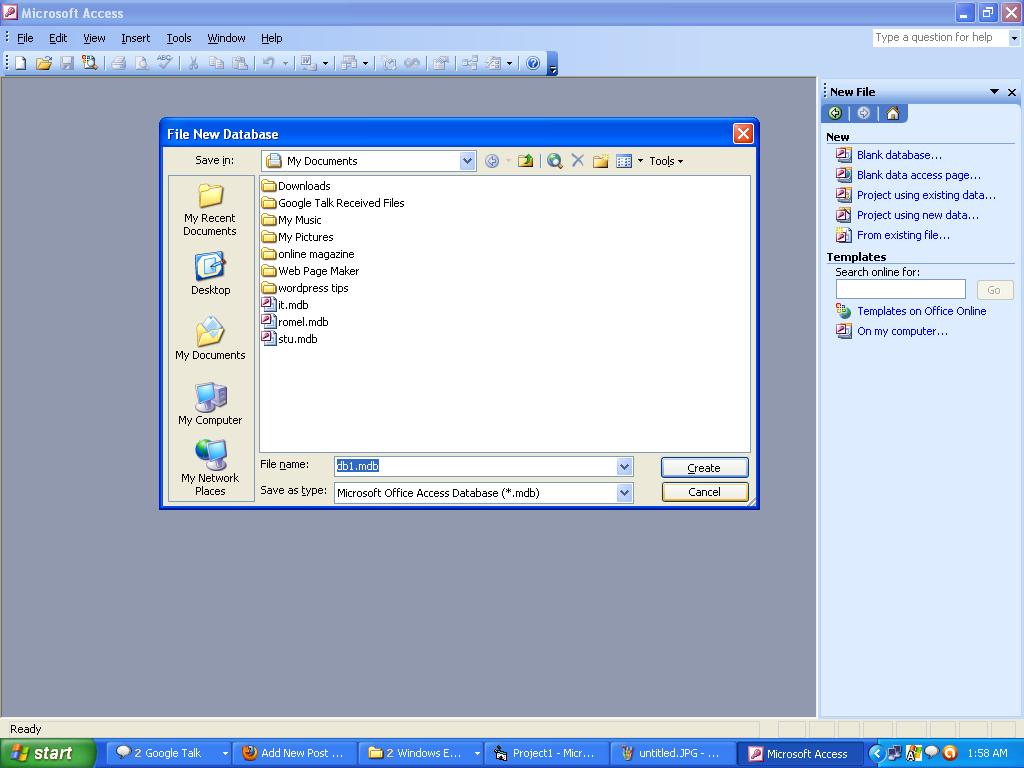Viewport: 1024px width, 768px height.
Task: Open the Insert menu
Action: [x=135, y=38]
